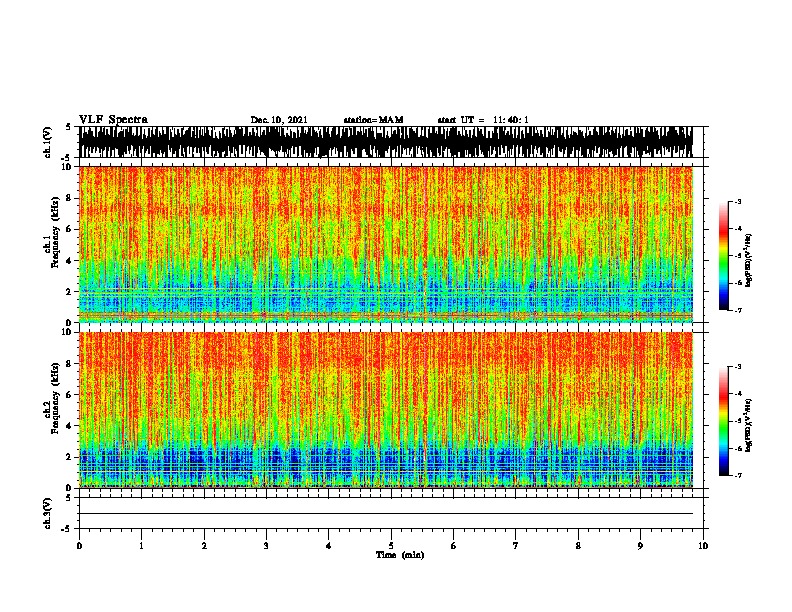Click the "3" tick label on time axis
The width and height of the screenshot is (792, 612).
[x=266, y=546]
